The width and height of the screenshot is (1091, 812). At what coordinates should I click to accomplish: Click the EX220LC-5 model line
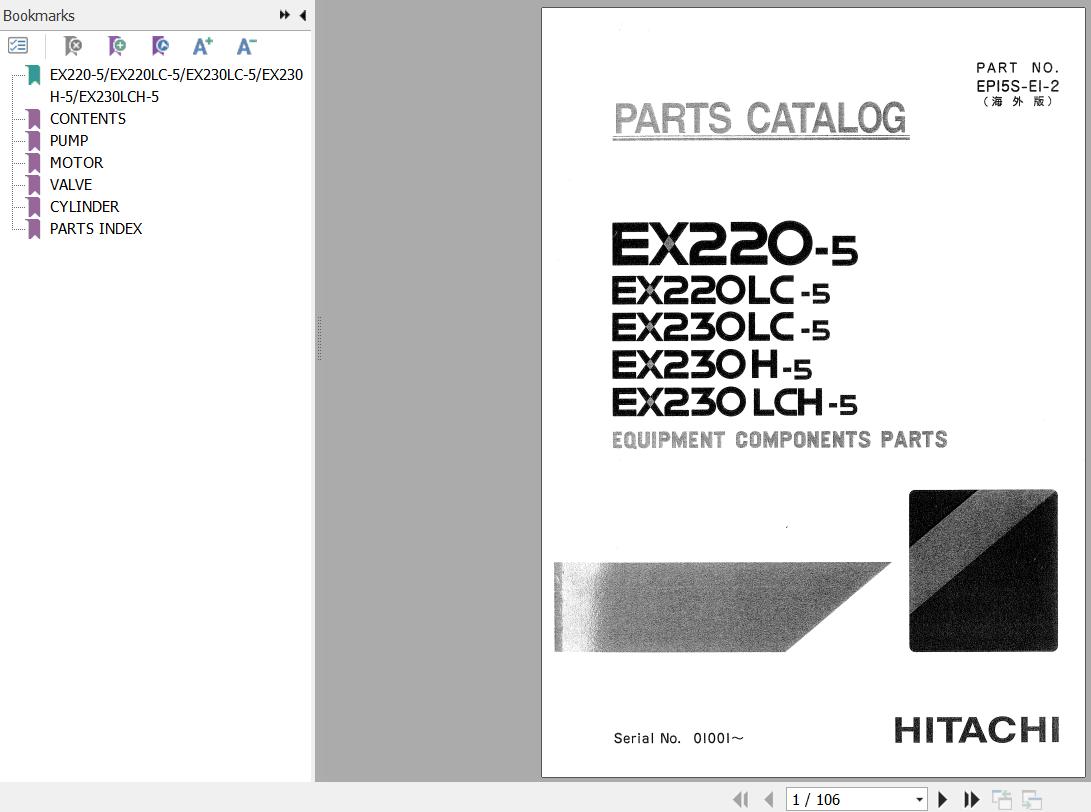[x=721, y=290]
